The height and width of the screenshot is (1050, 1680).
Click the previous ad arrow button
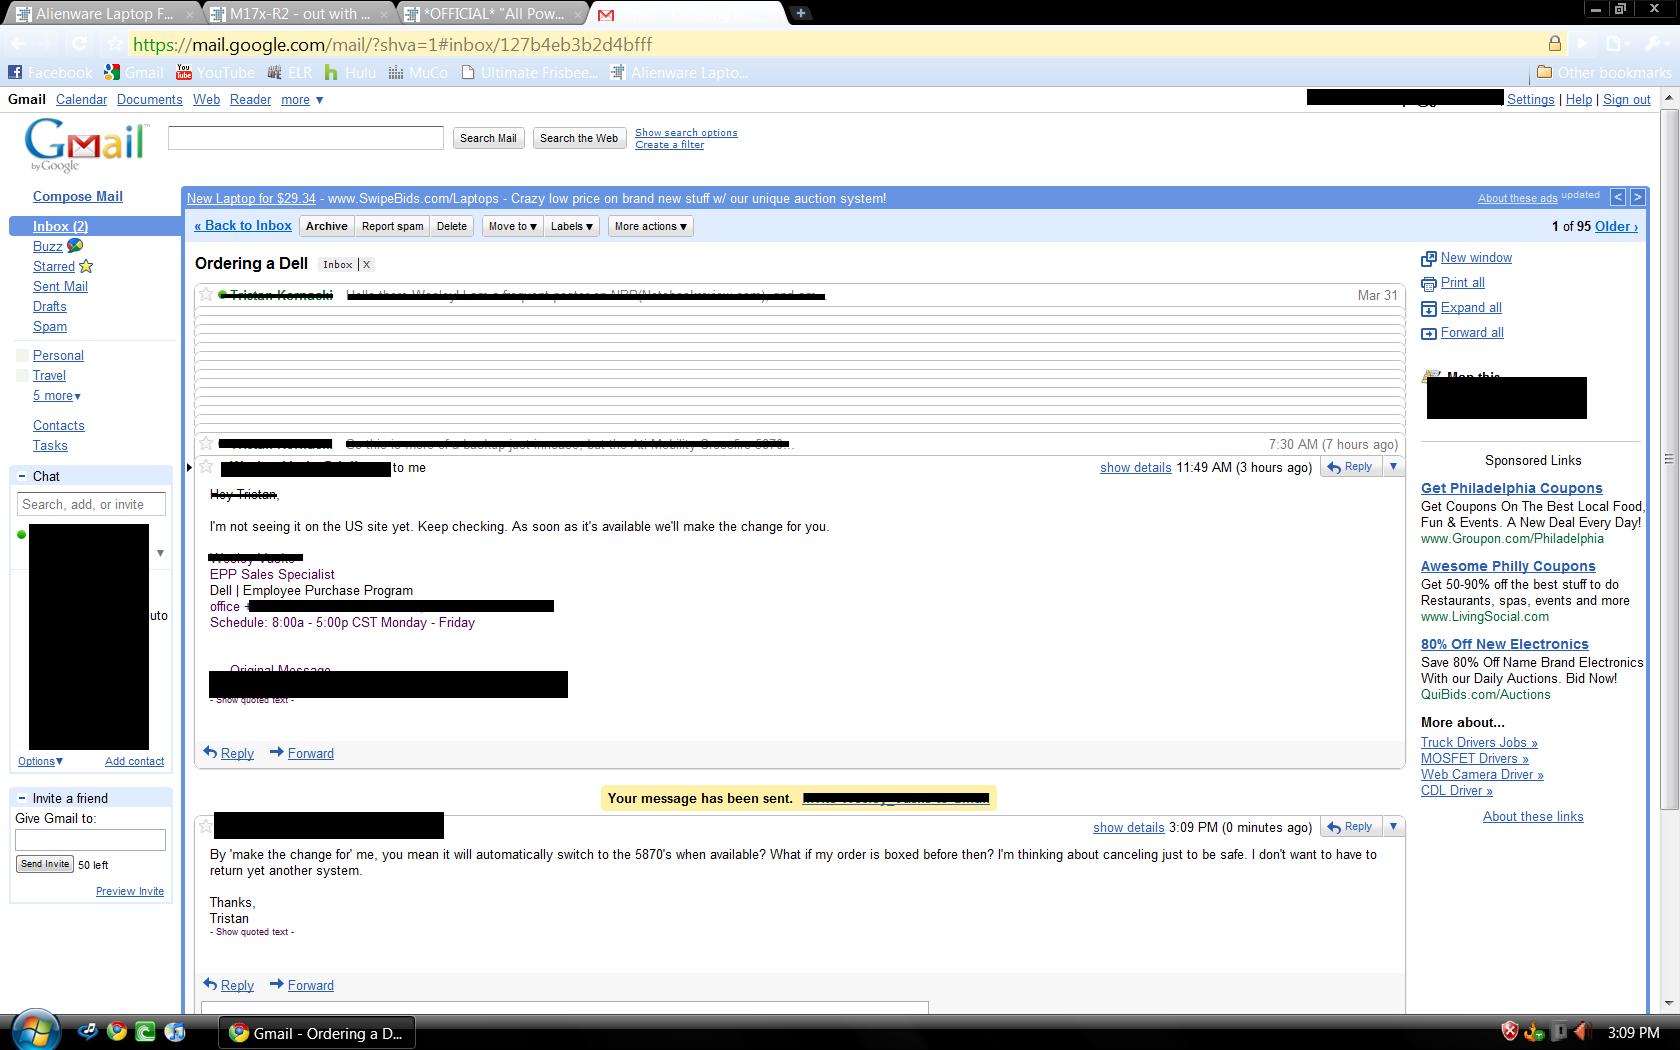(x=1619, y=197)
